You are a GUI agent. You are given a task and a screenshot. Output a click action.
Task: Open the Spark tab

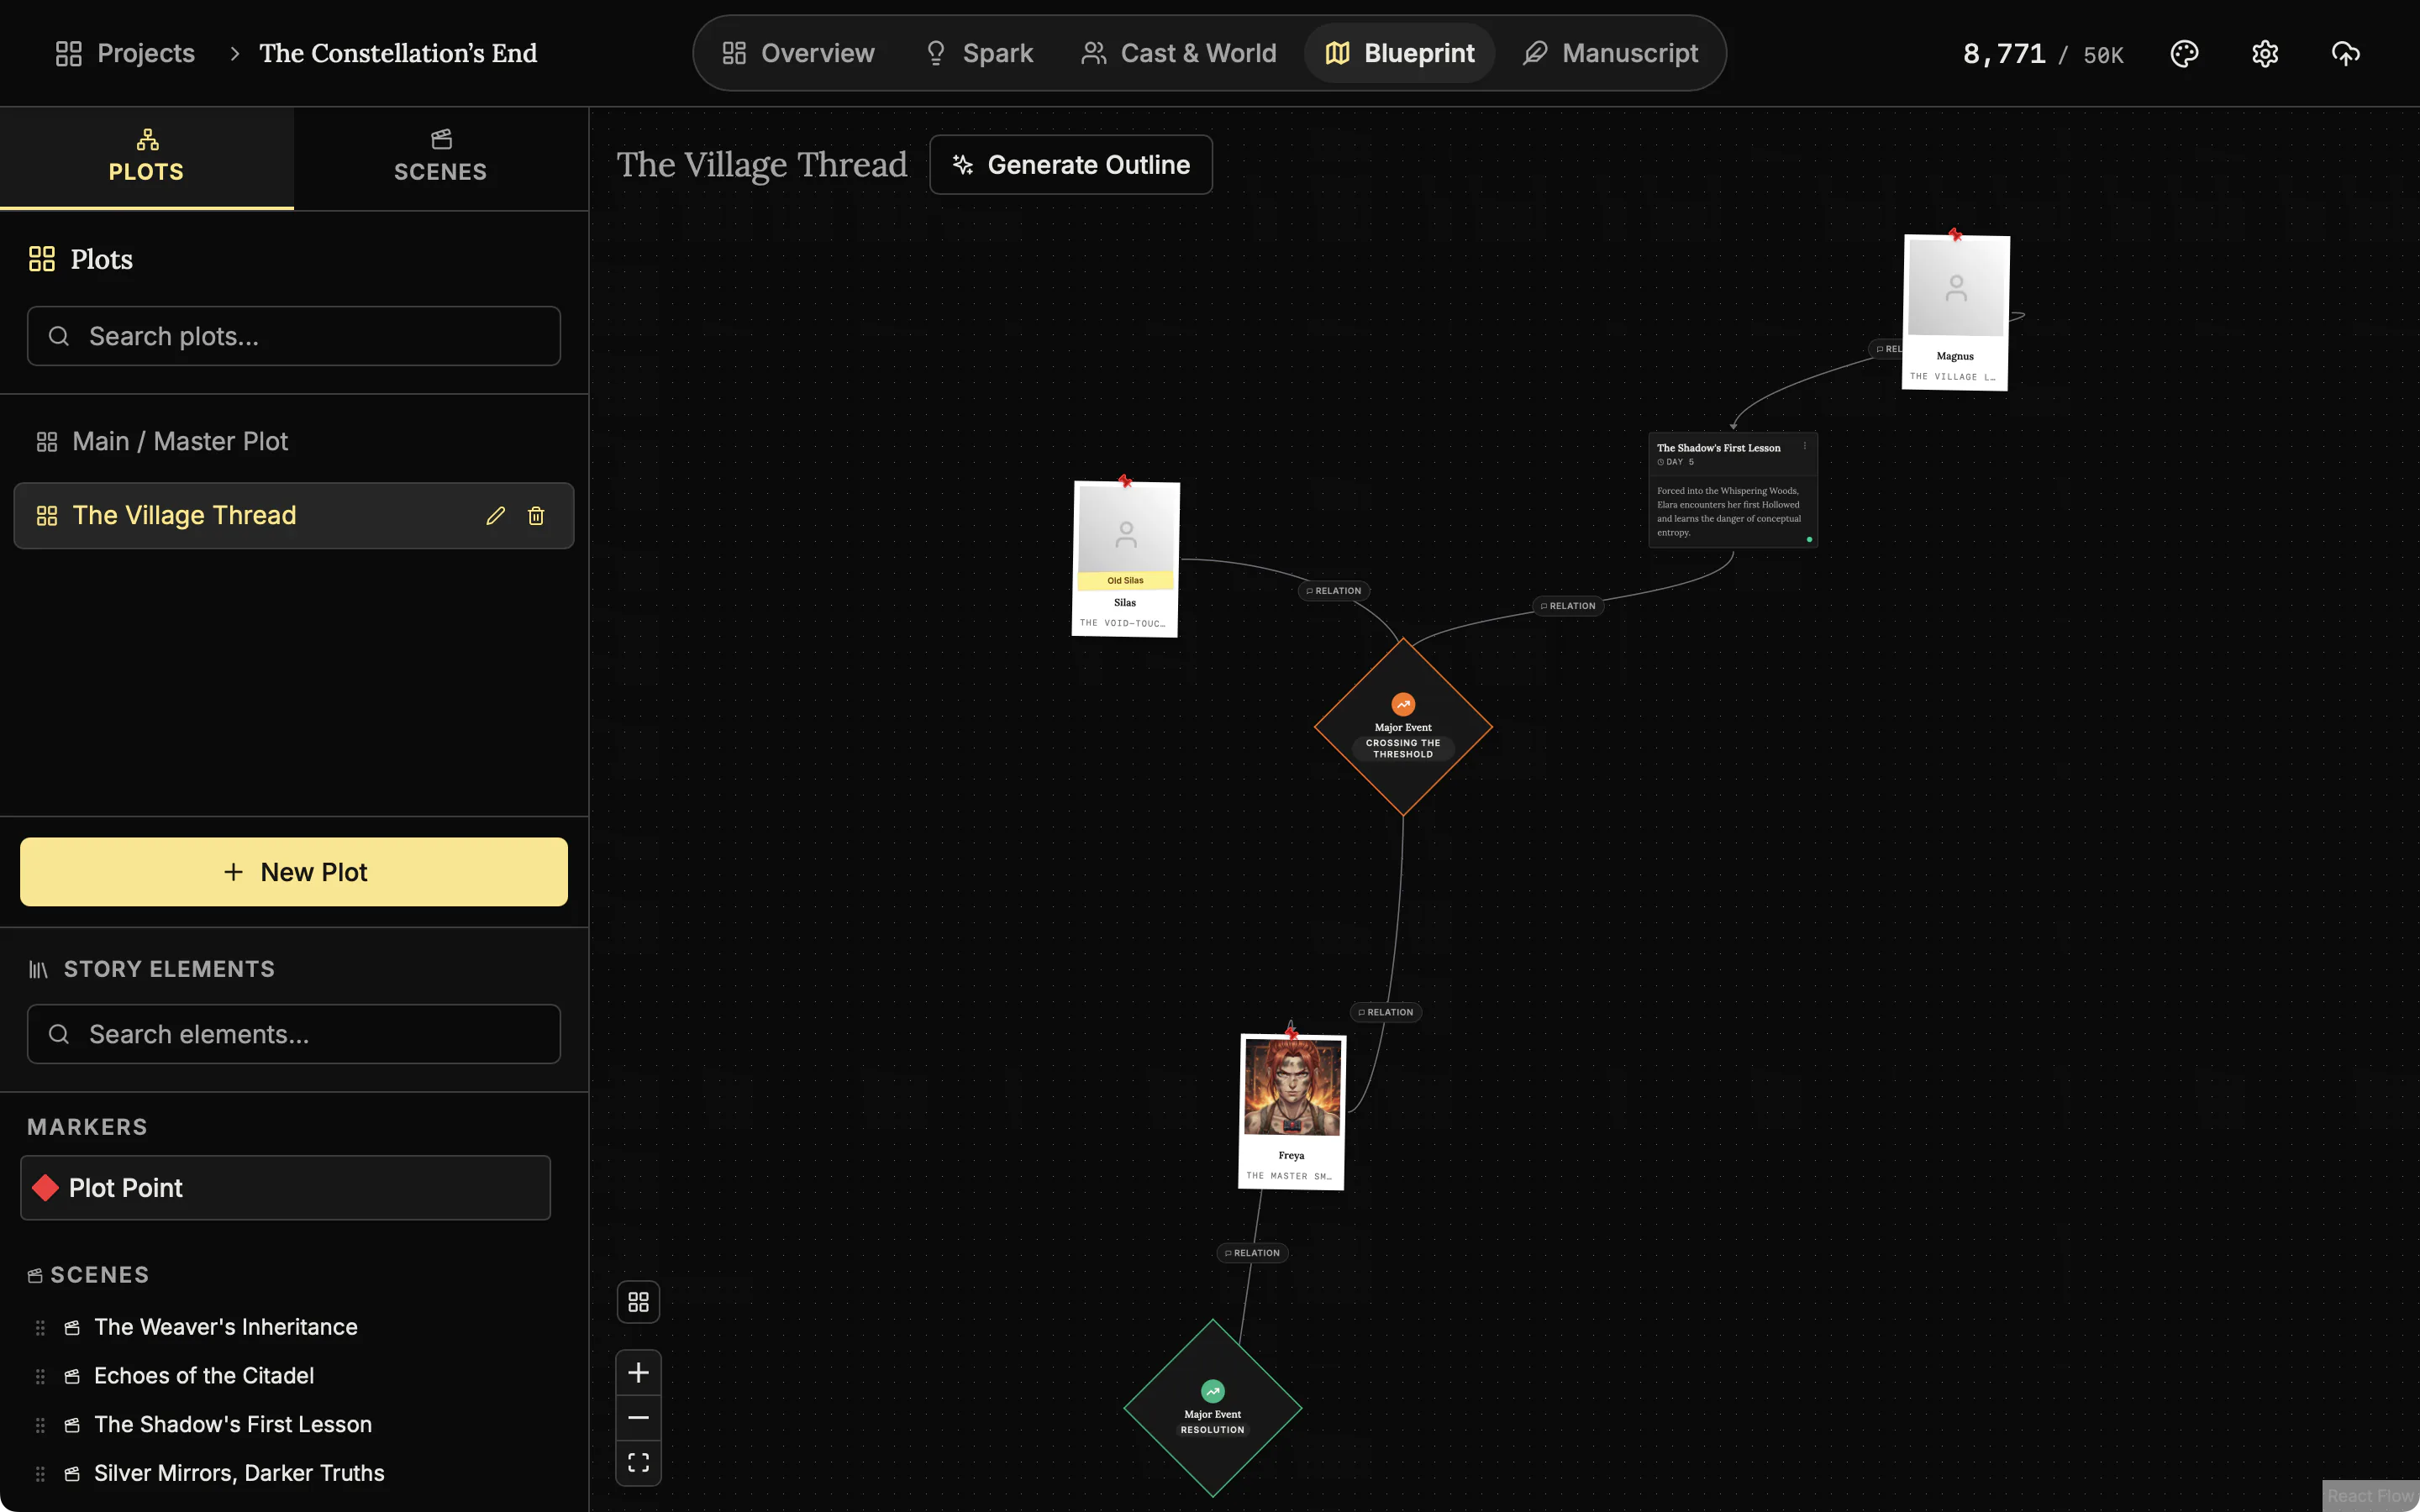pos(979,53)
